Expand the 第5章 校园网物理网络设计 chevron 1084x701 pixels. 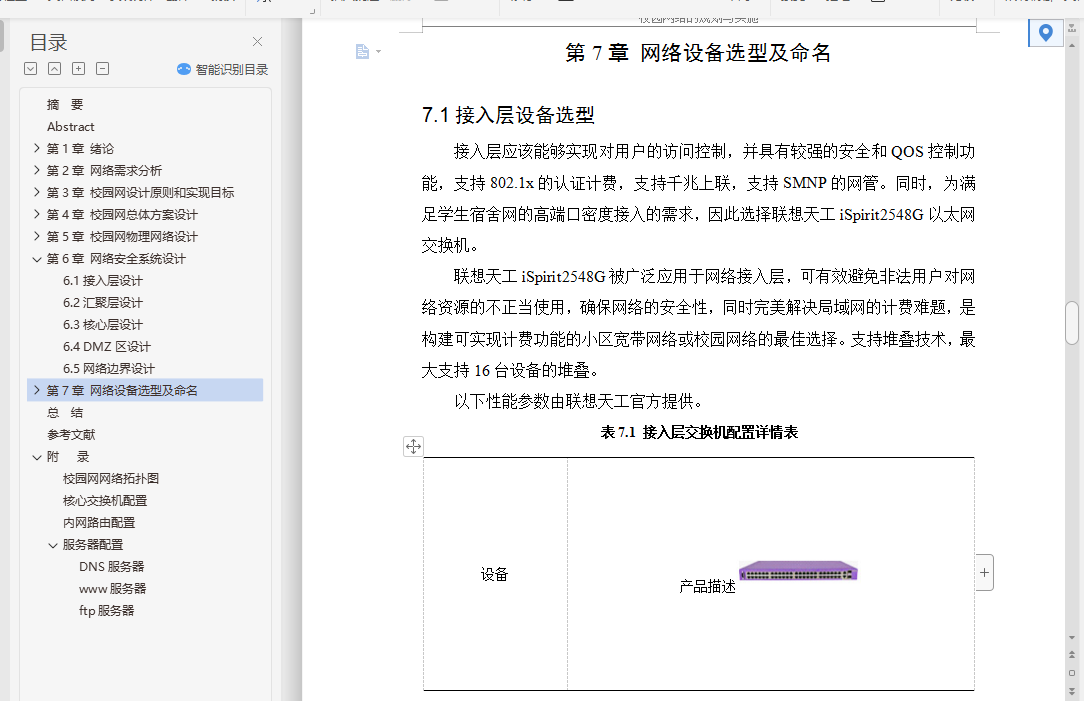tap(37, 236)
